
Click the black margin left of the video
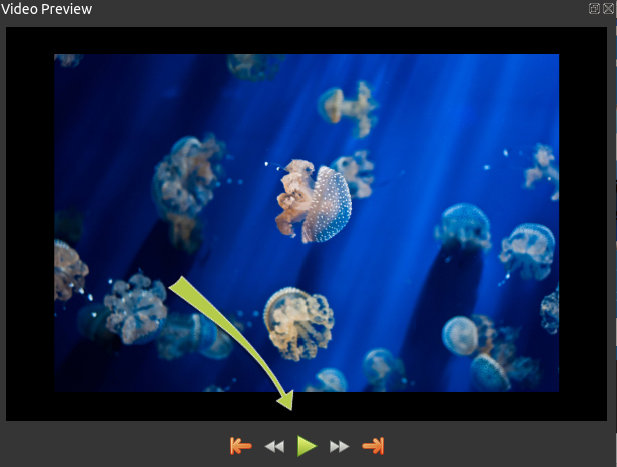pyautogui.click(x=29, y=222)
